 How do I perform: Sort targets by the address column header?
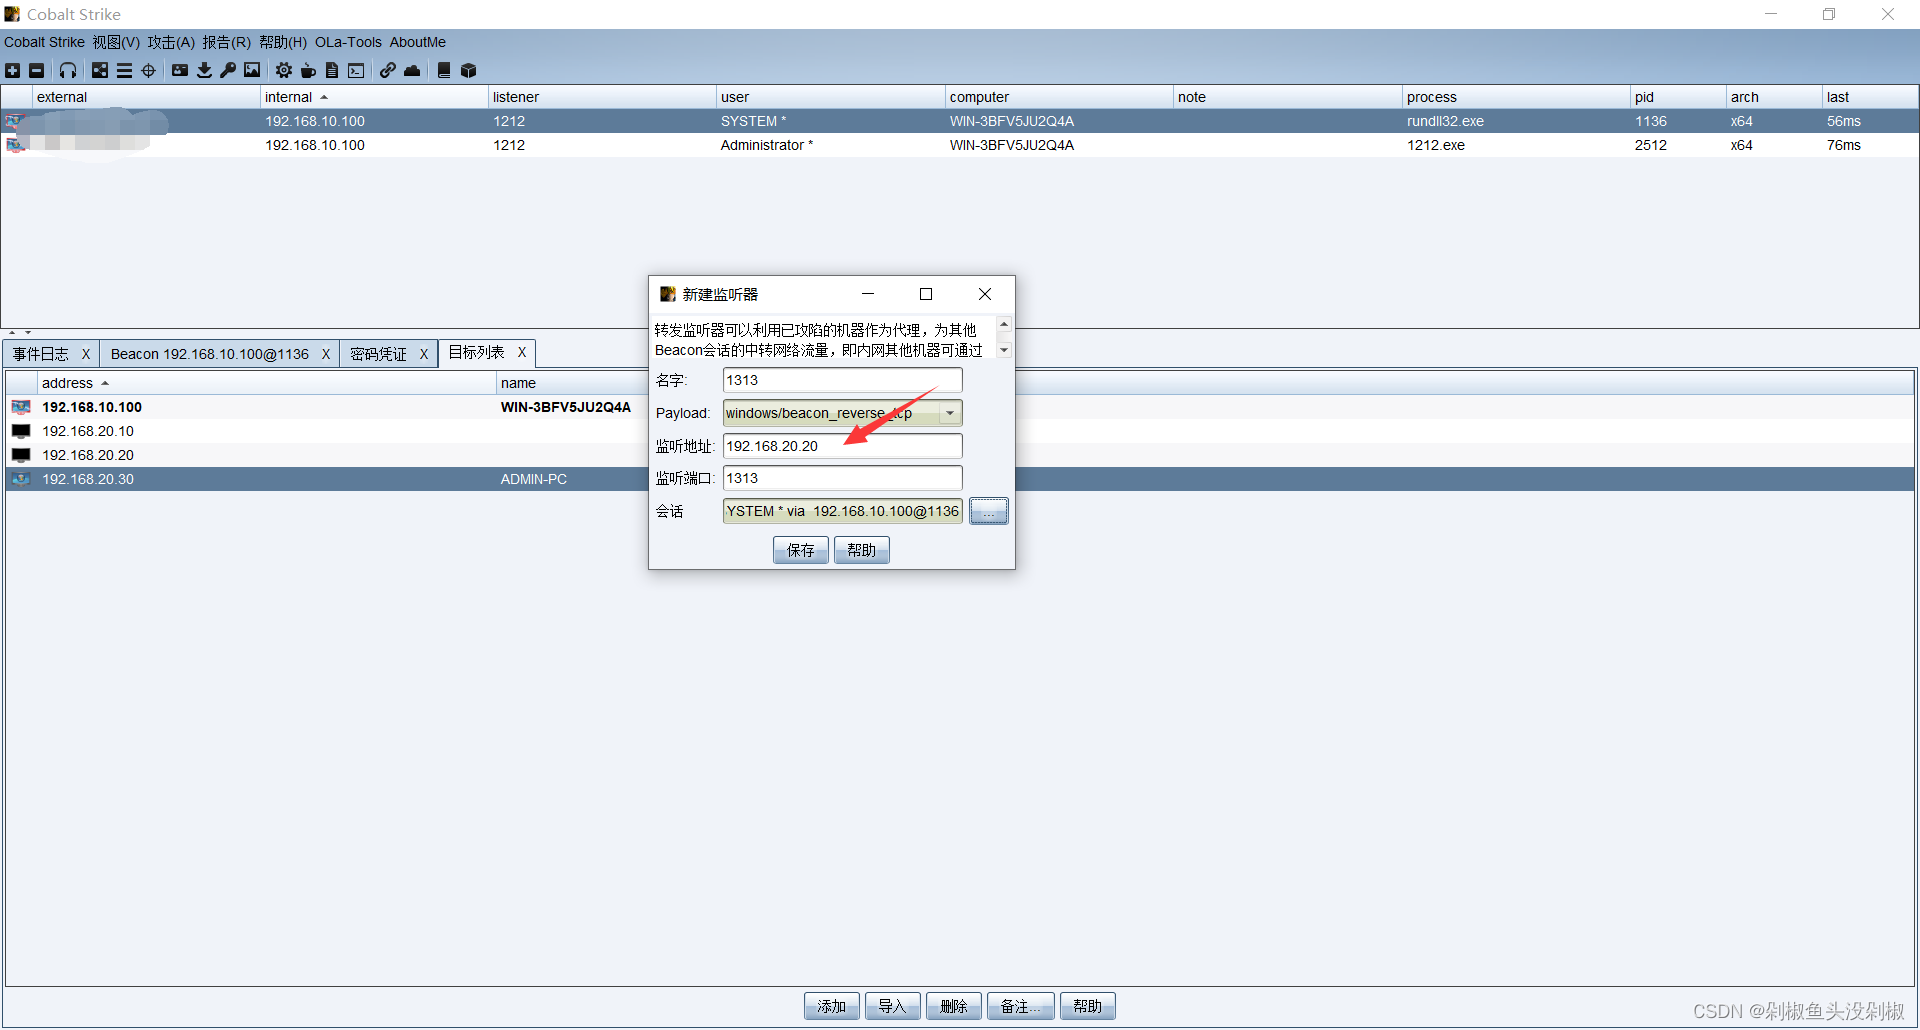click(x=266, y=383)
